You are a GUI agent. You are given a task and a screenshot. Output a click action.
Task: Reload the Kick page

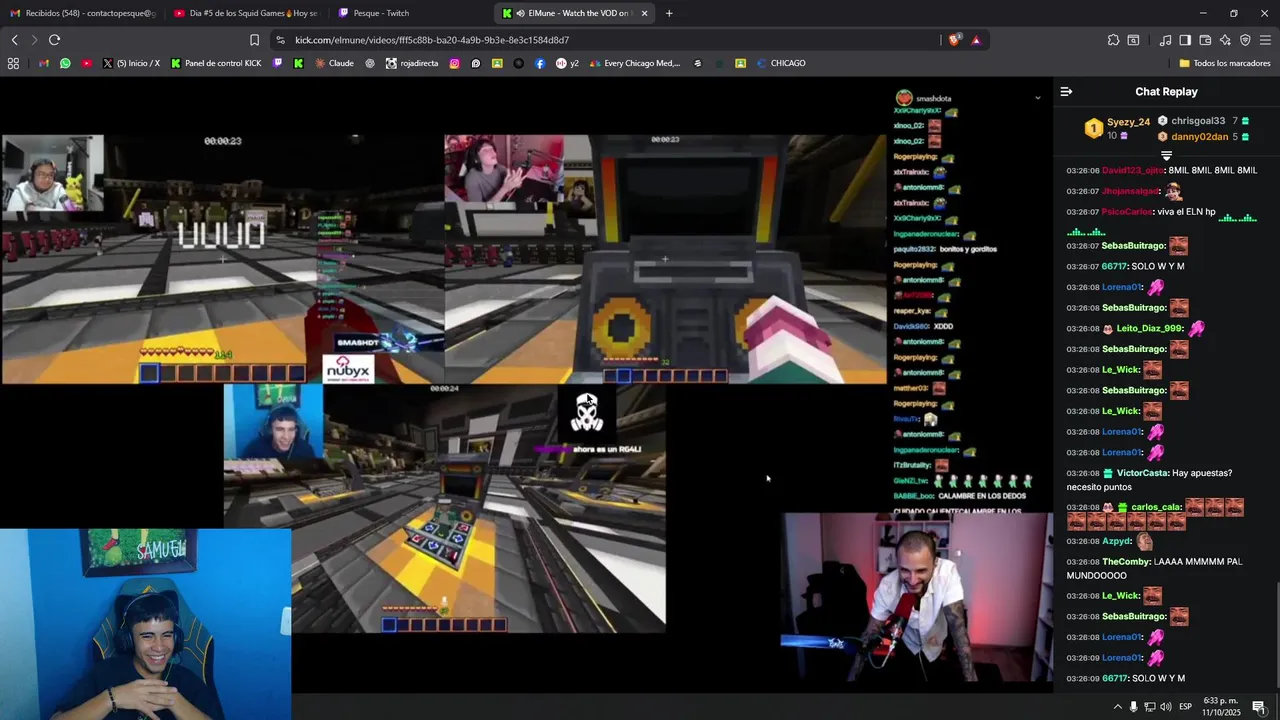click(x=54, y=40)
